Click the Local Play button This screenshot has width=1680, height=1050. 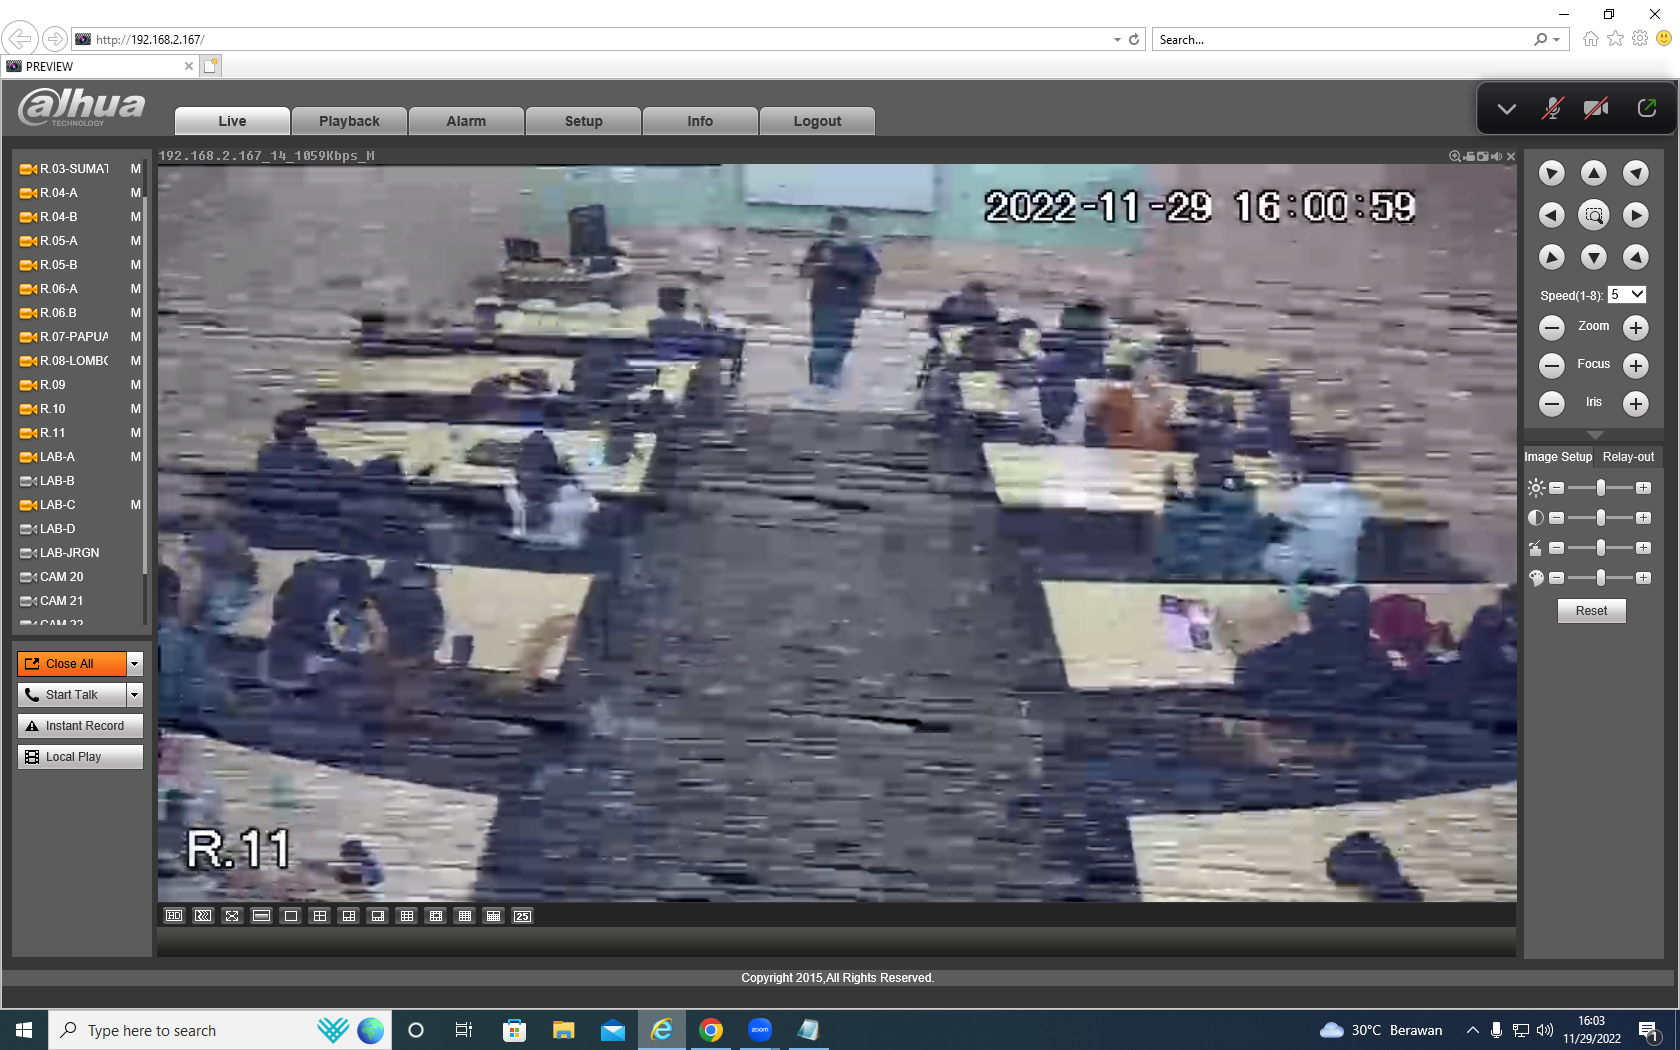[x=80, y=757]
